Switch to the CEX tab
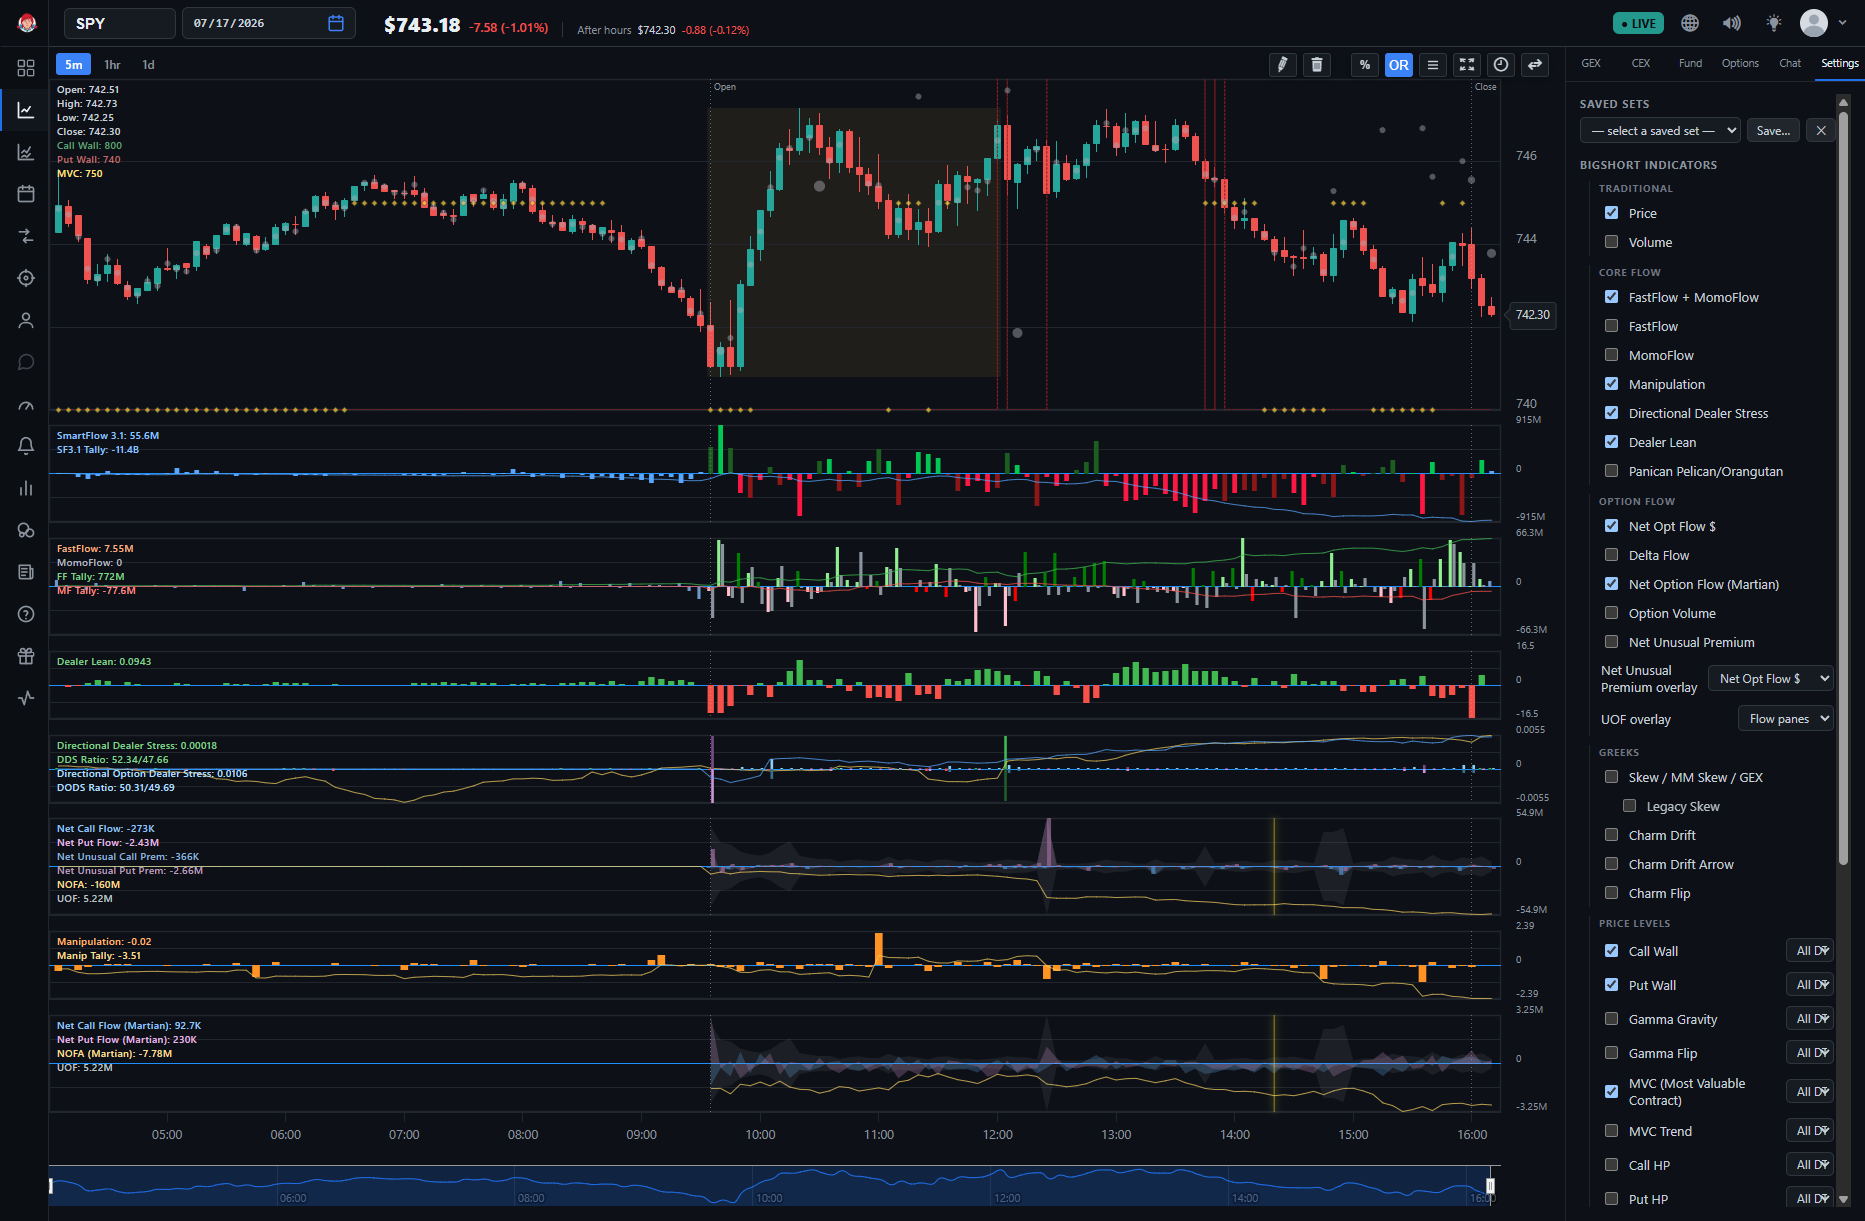The height and width of the screenshot is (1221, 1865). click(1641, 63)
